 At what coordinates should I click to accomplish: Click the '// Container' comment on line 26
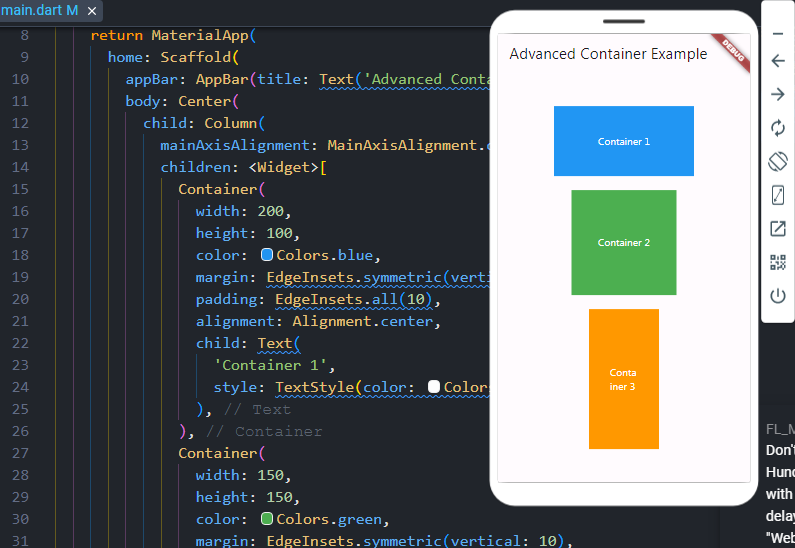(264, 431)
